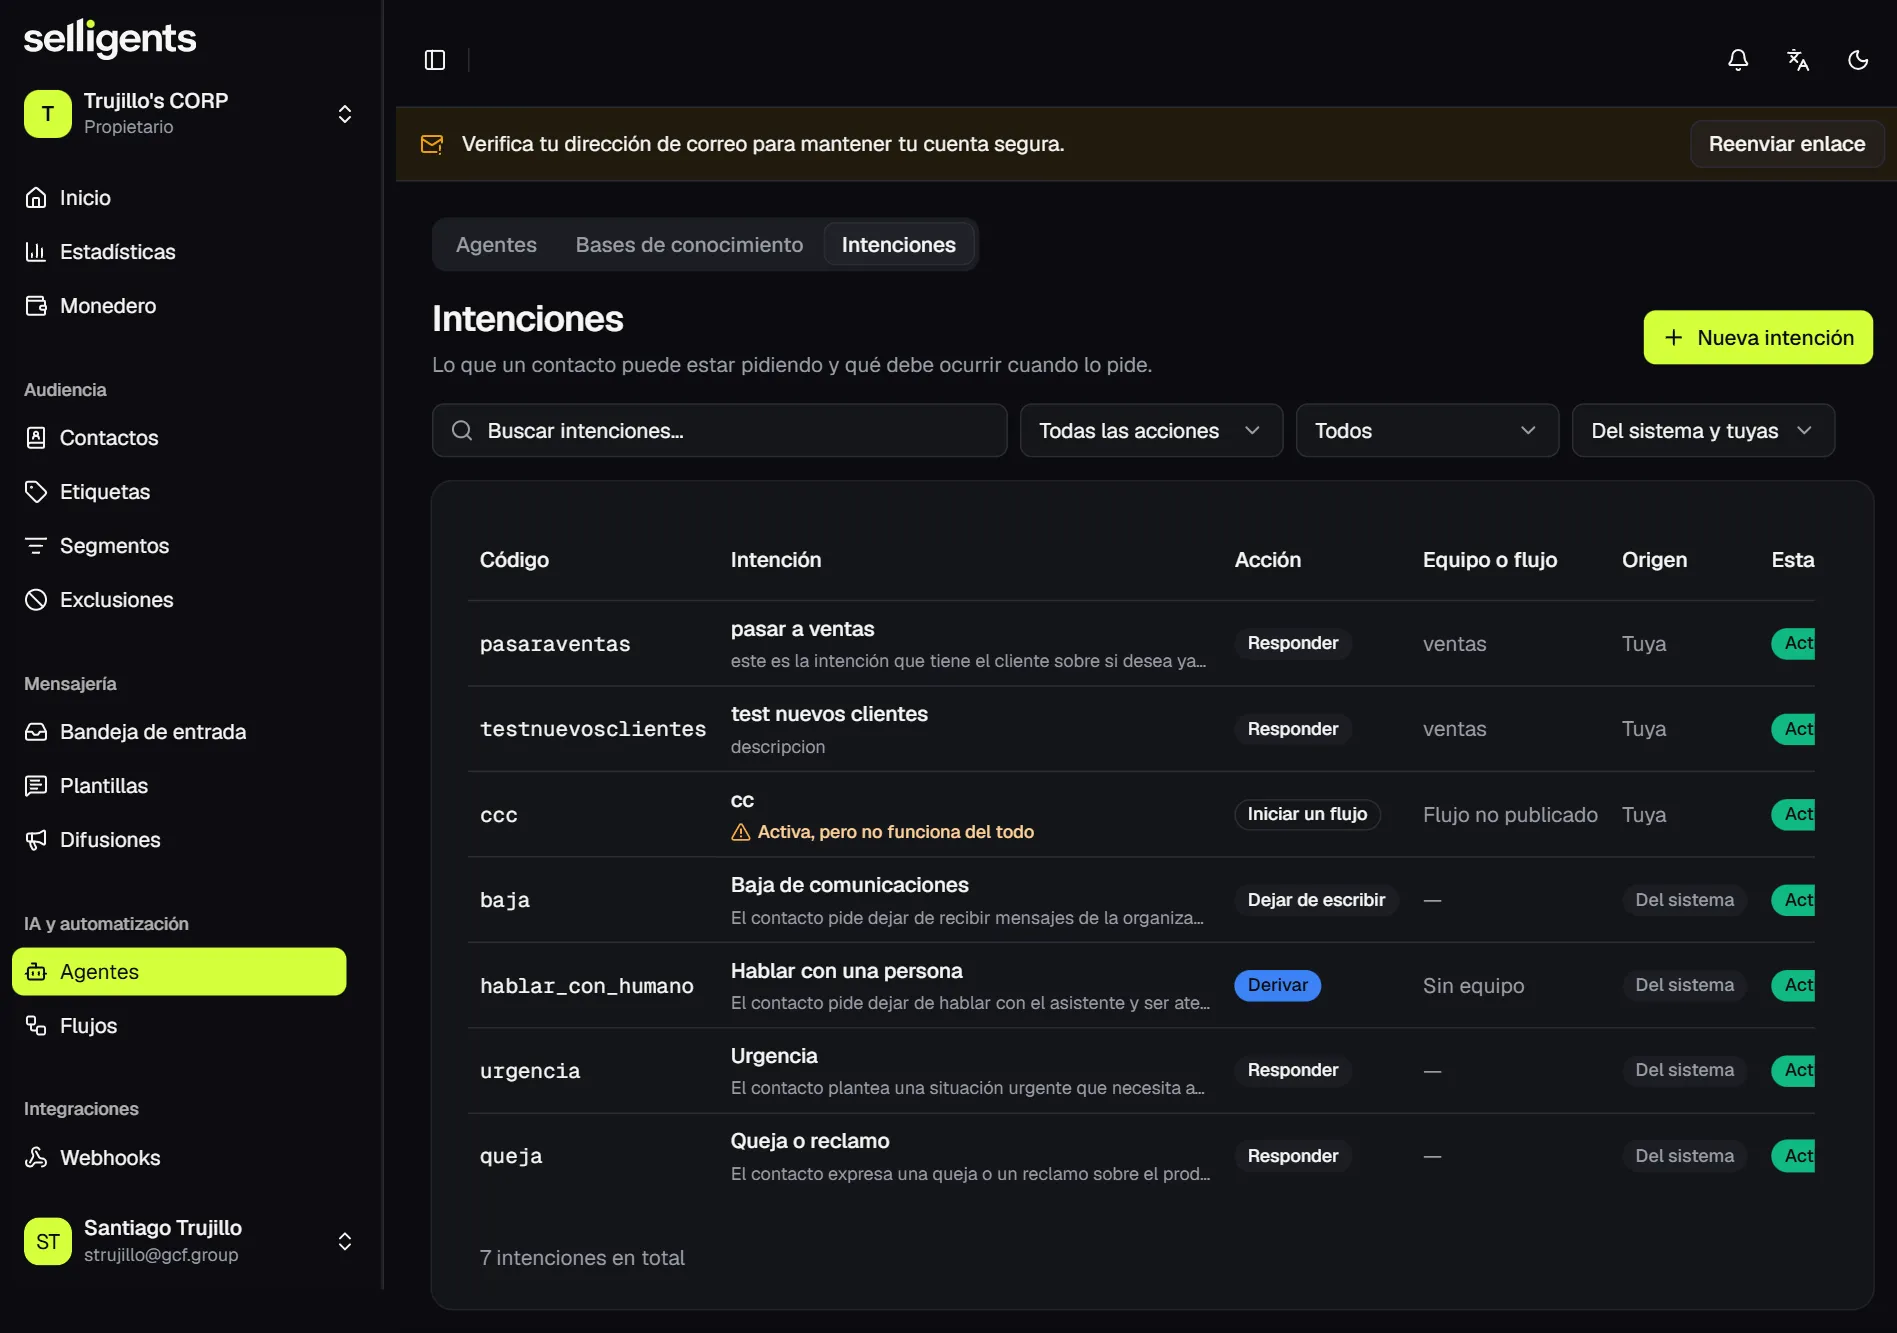This screenshot has width=1897, height=1333.
Task: Click the selligents logo
Action: point(110,39)
